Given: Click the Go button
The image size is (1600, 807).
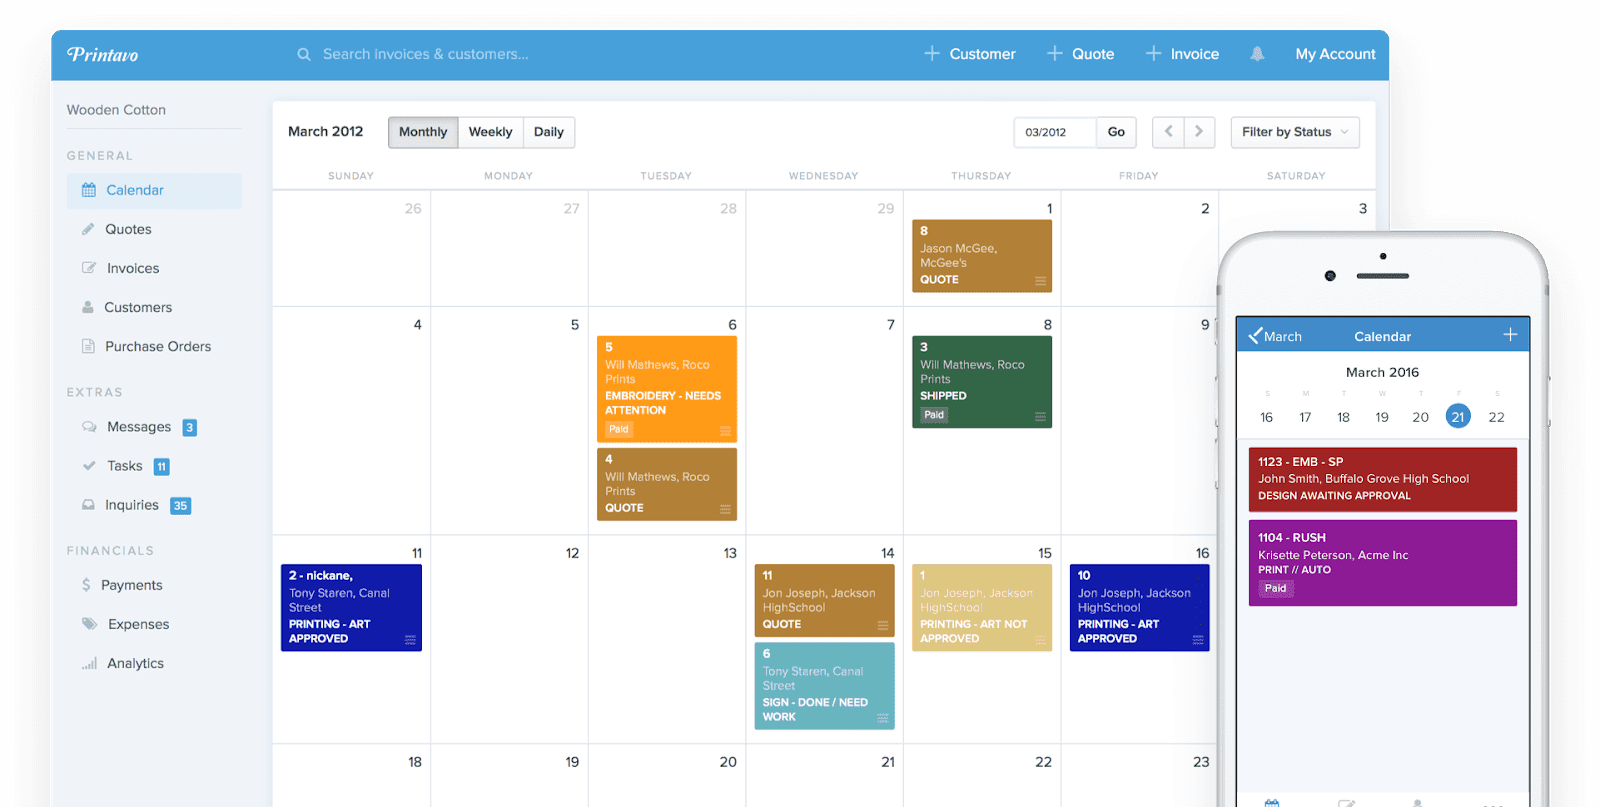Looking at the screenshot, I should click(1116, 132).
